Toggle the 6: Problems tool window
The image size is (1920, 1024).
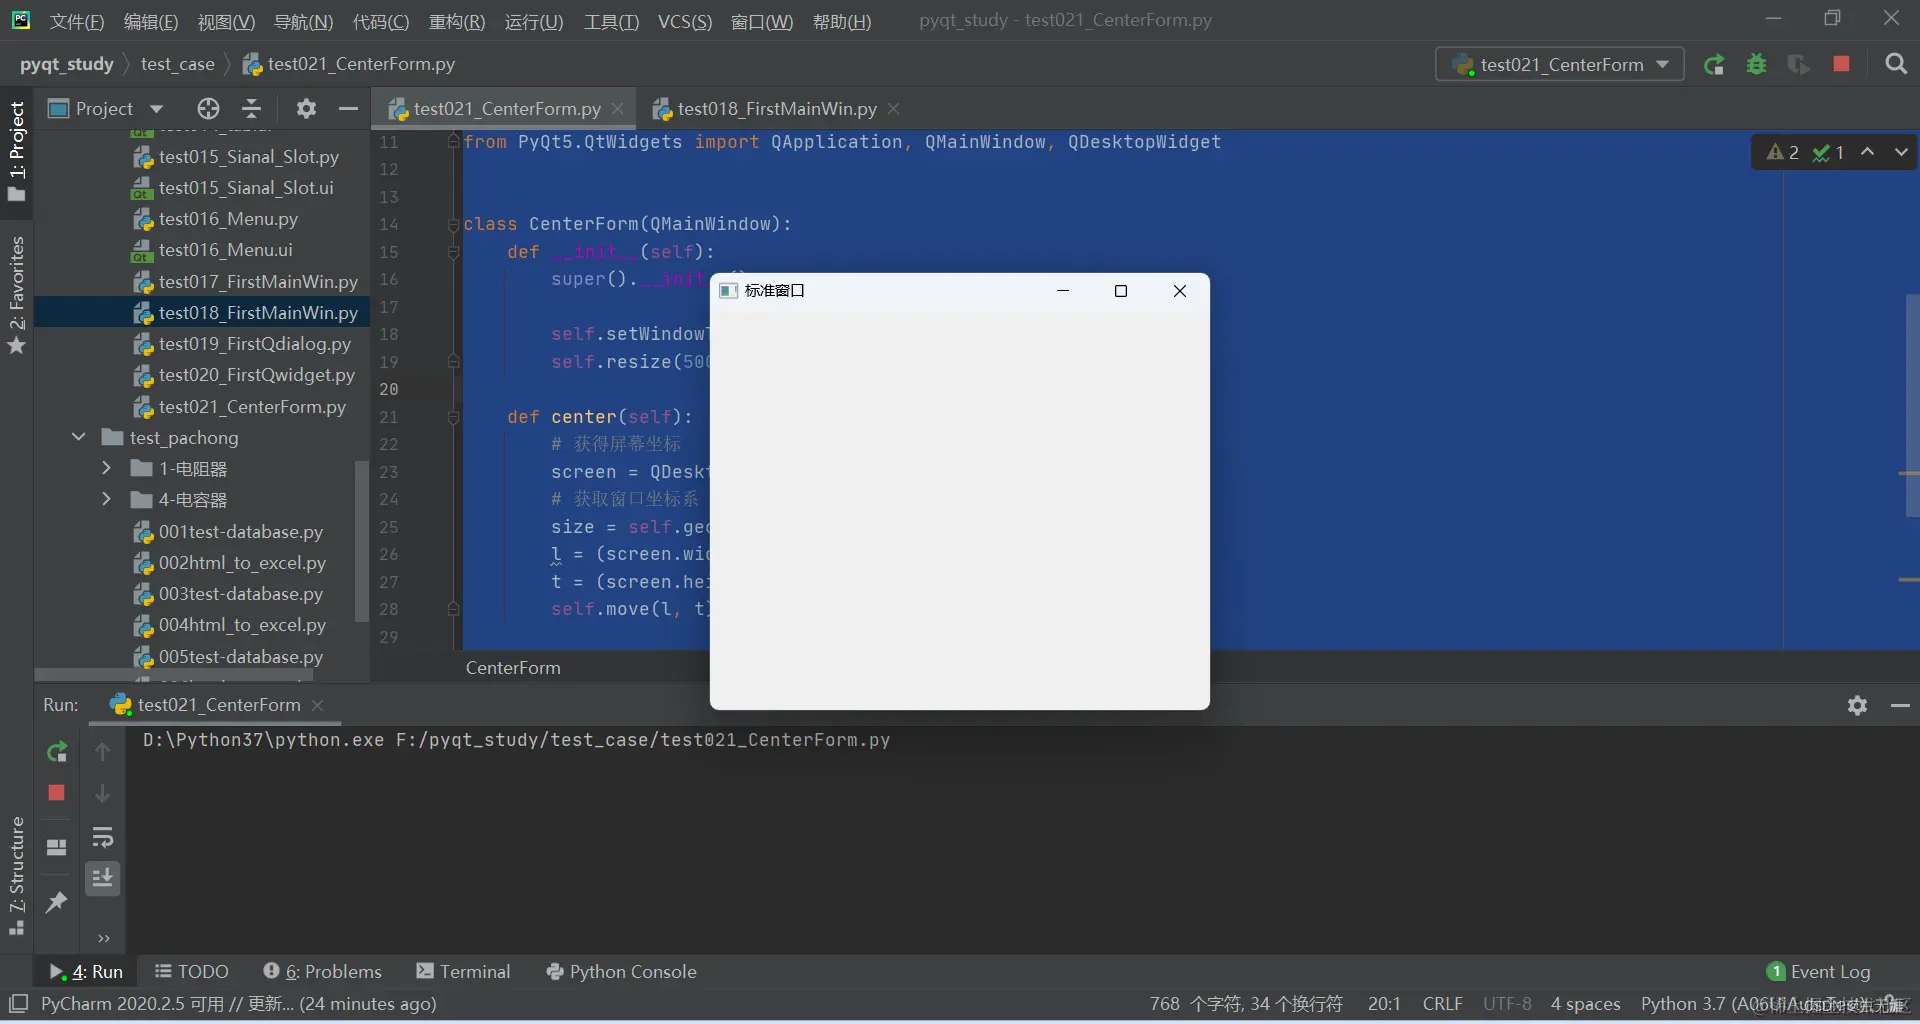[323, 972]
